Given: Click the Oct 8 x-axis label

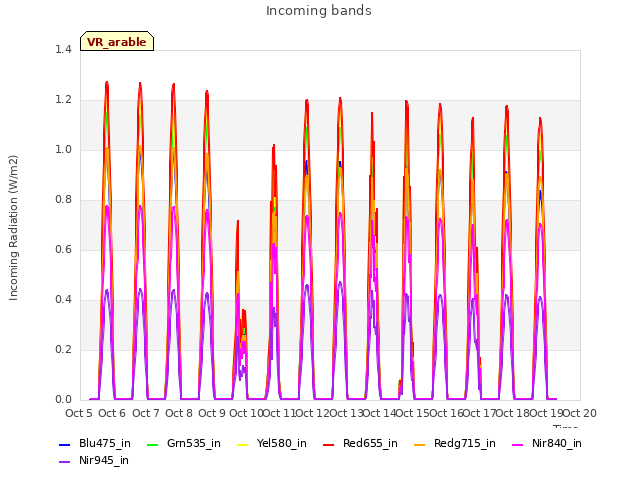Looking at the screenshot, I should coord(179,413).
